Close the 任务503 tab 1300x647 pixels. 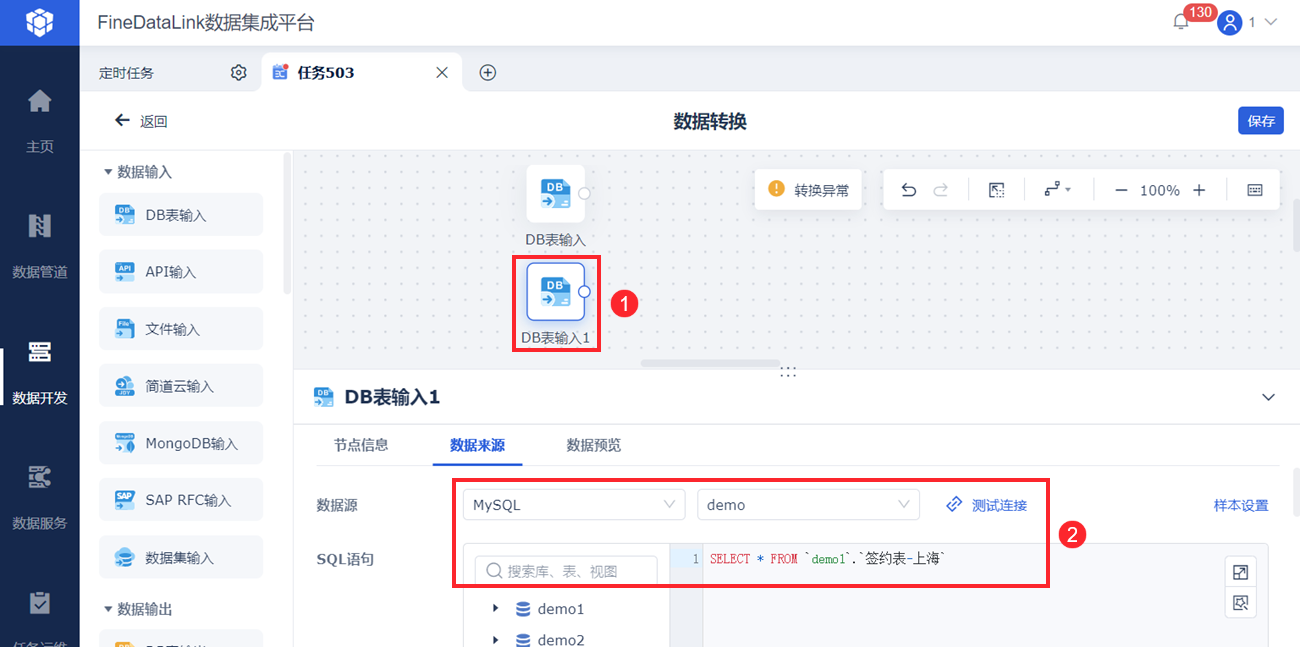click(442, 73)
